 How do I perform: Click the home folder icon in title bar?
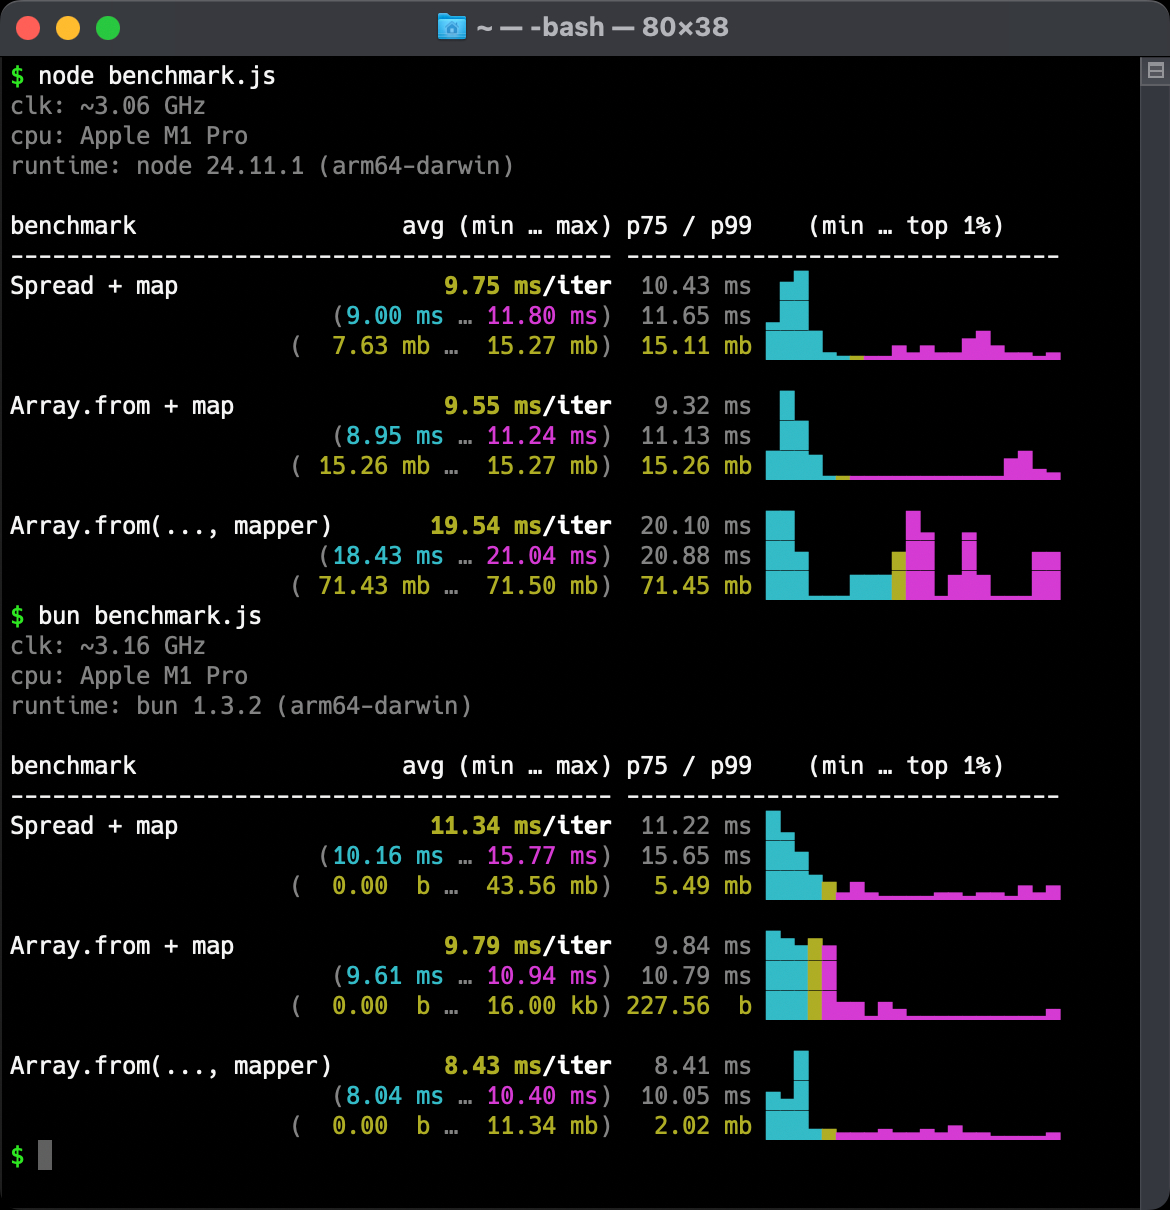(452, 27)
